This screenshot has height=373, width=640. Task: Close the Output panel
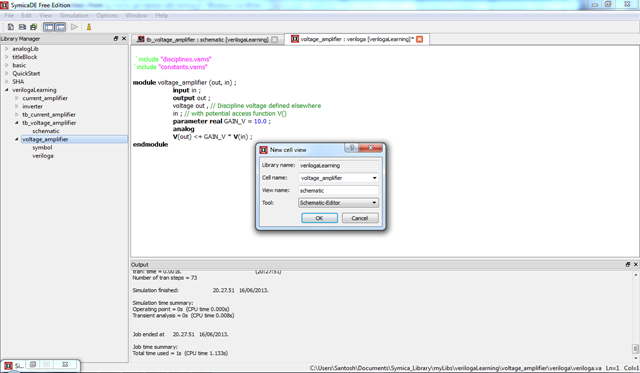pos(636,264)
